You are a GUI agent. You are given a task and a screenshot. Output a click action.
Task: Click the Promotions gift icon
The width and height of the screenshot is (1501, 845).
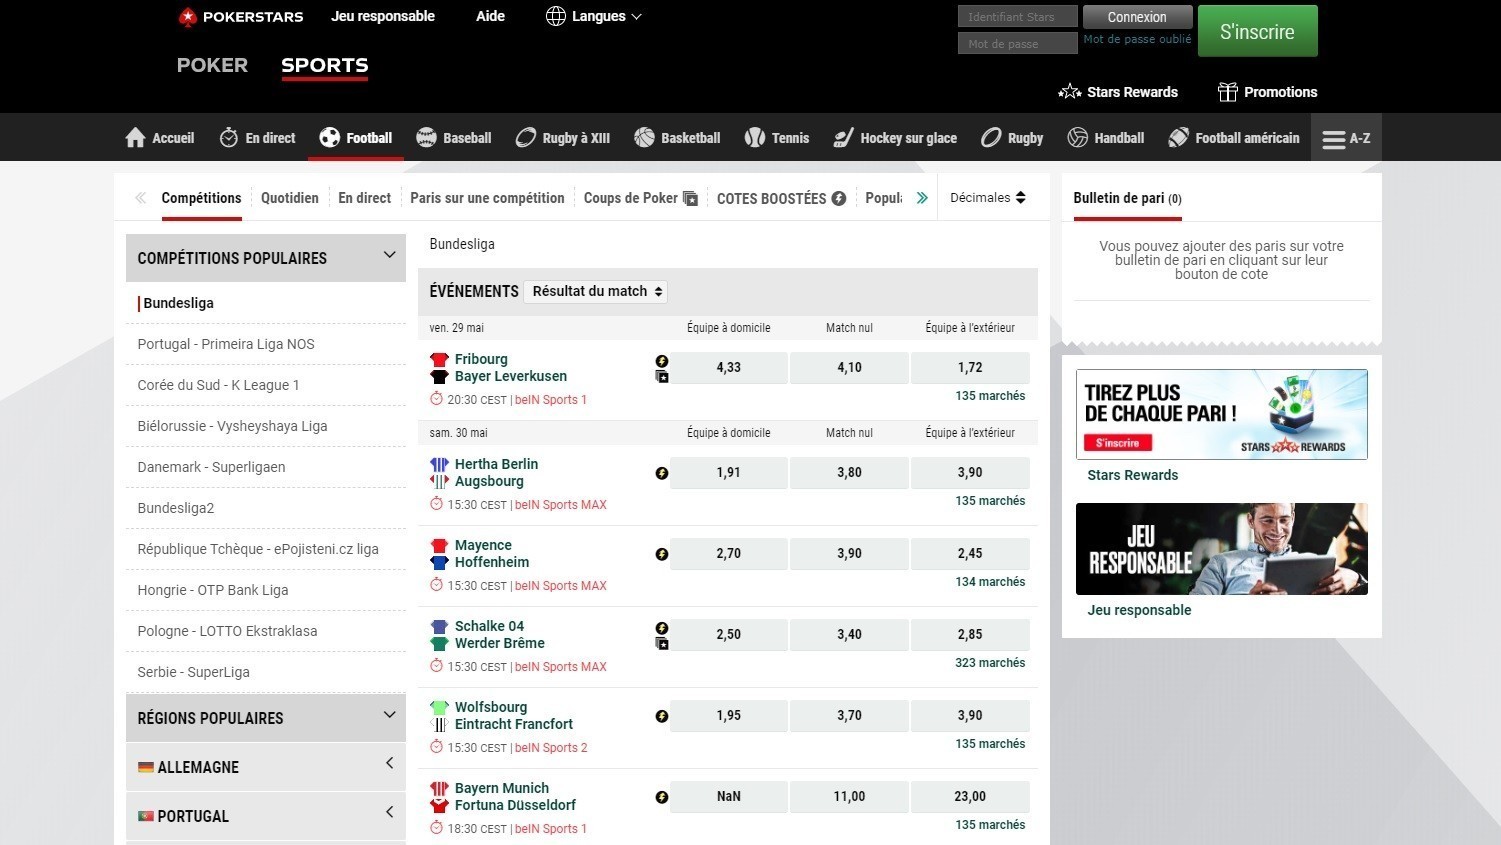[1228, 92]
